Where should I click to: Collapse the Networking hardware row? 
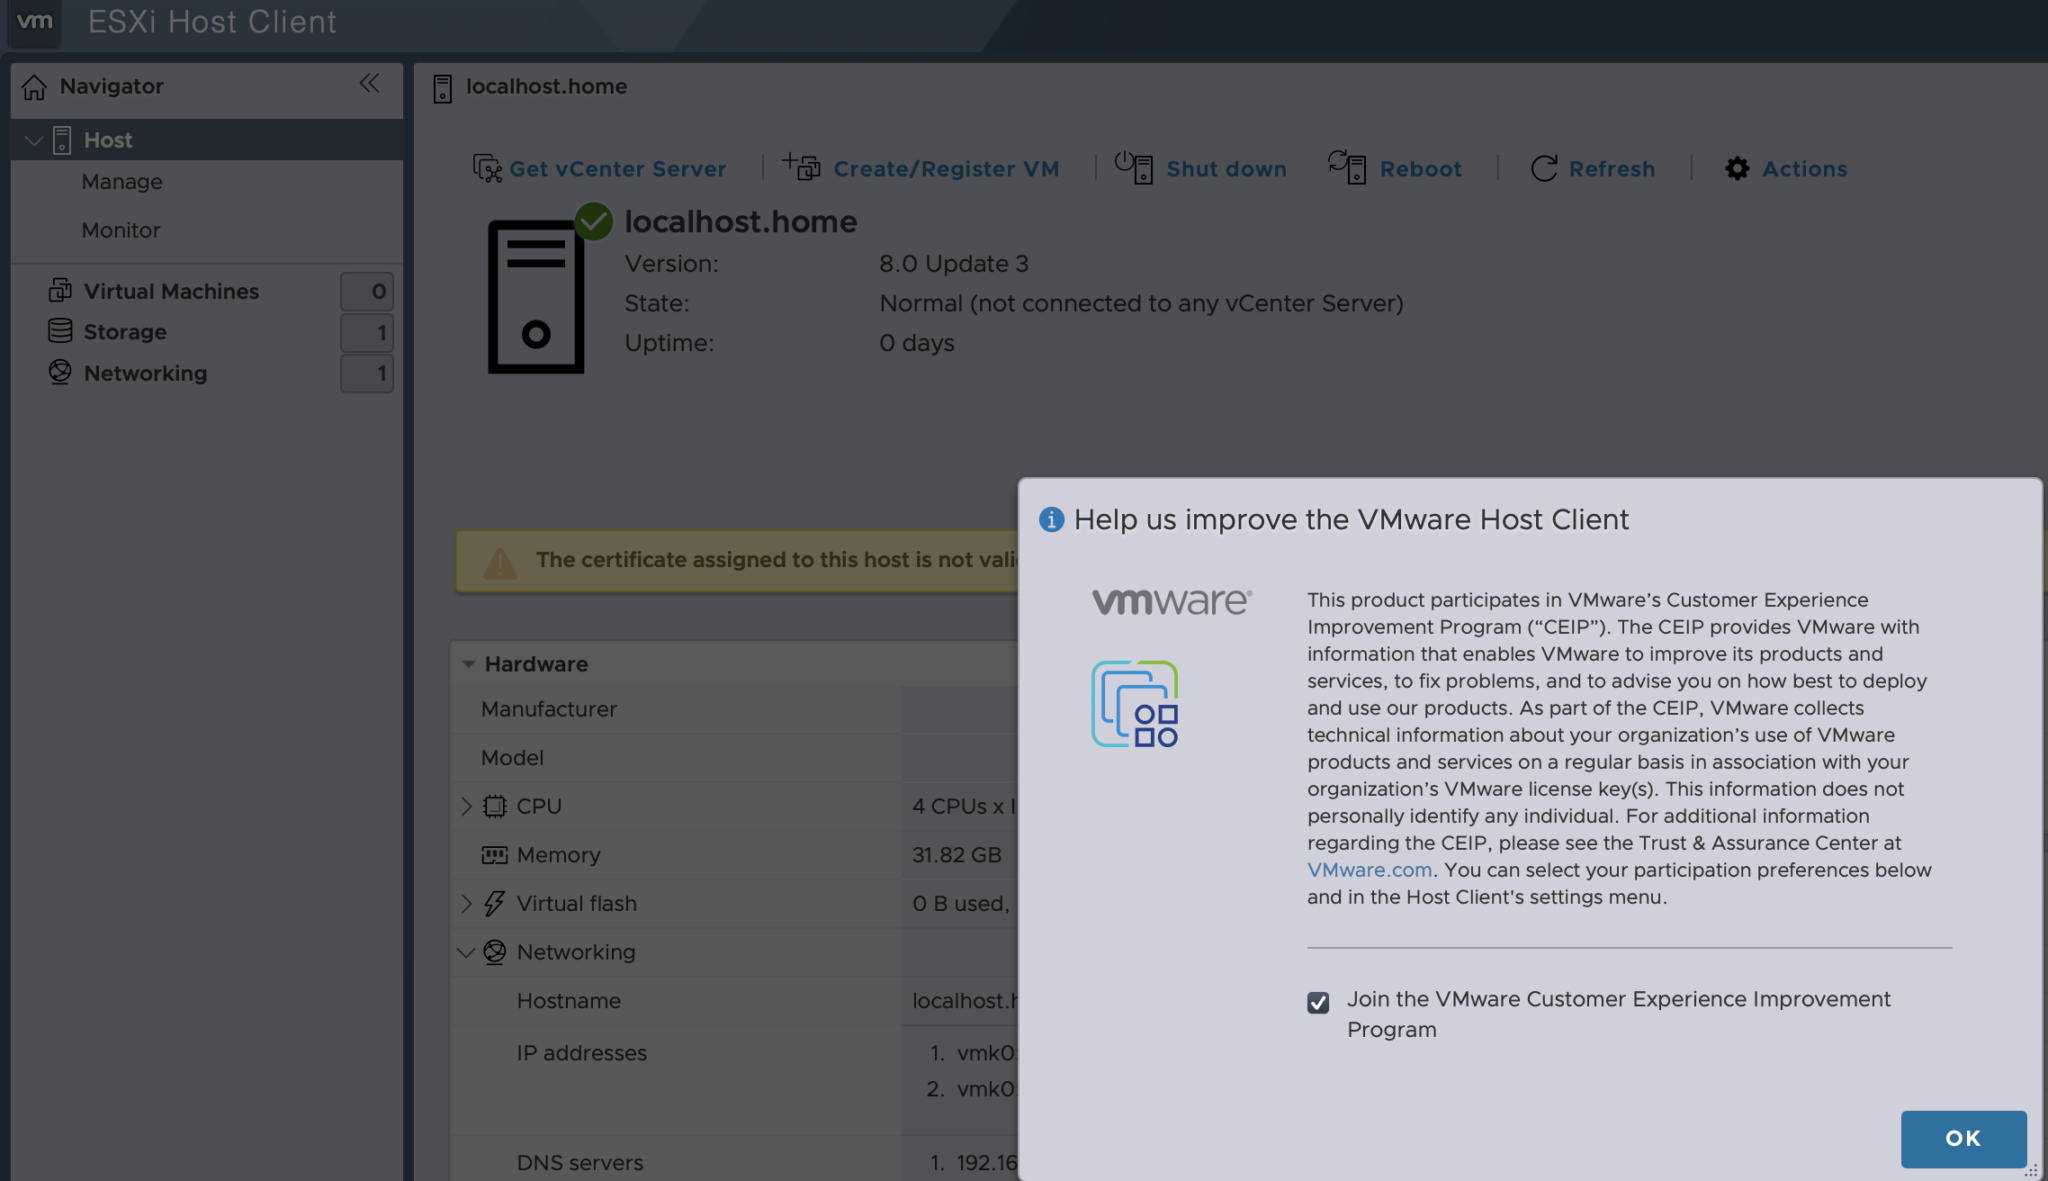(x=466, y=952)
